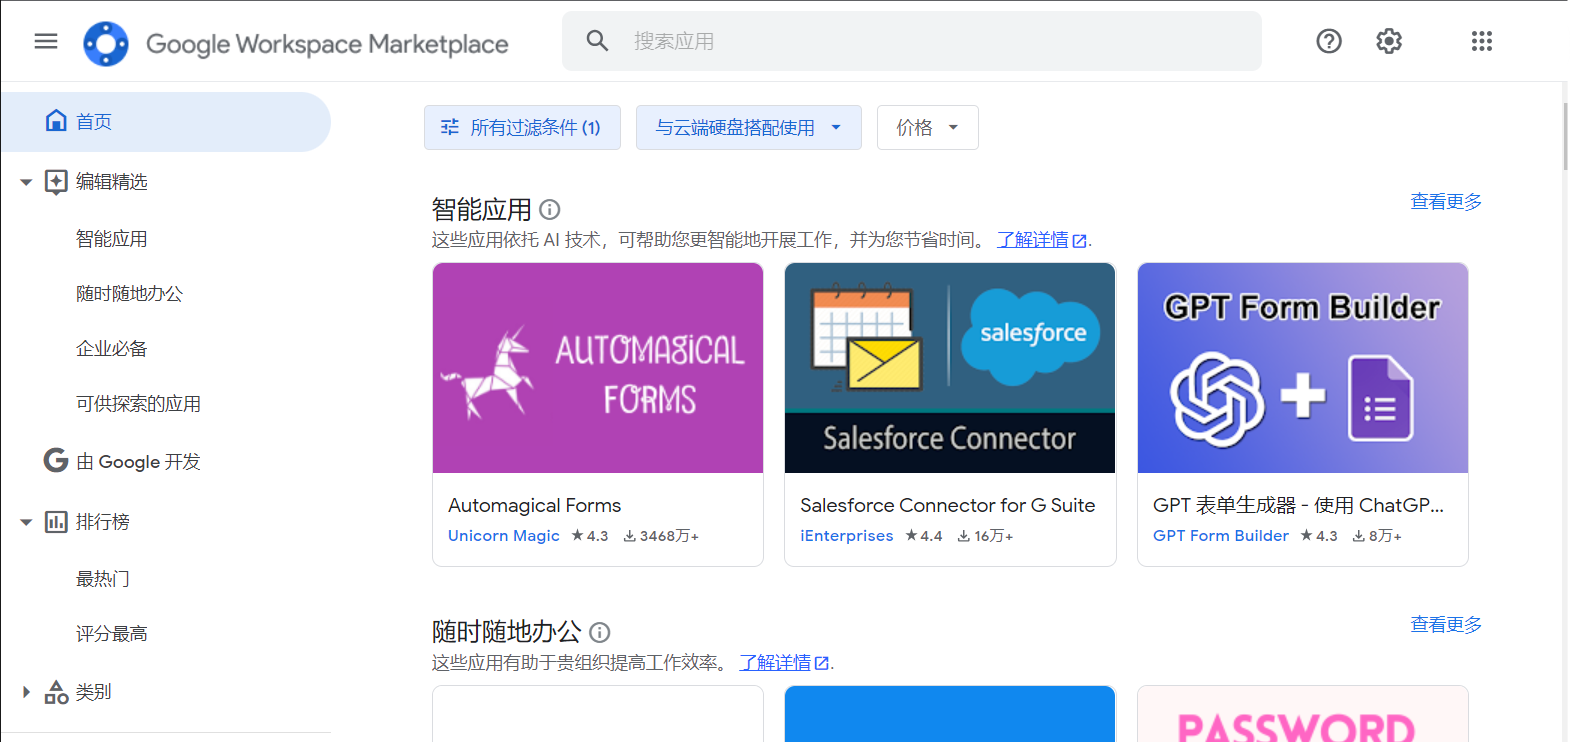The width and height of the screenshot is (1572, 742).
Task: Click the filter sliders icon in 所有过滤条件
Action: click(450, 127)
